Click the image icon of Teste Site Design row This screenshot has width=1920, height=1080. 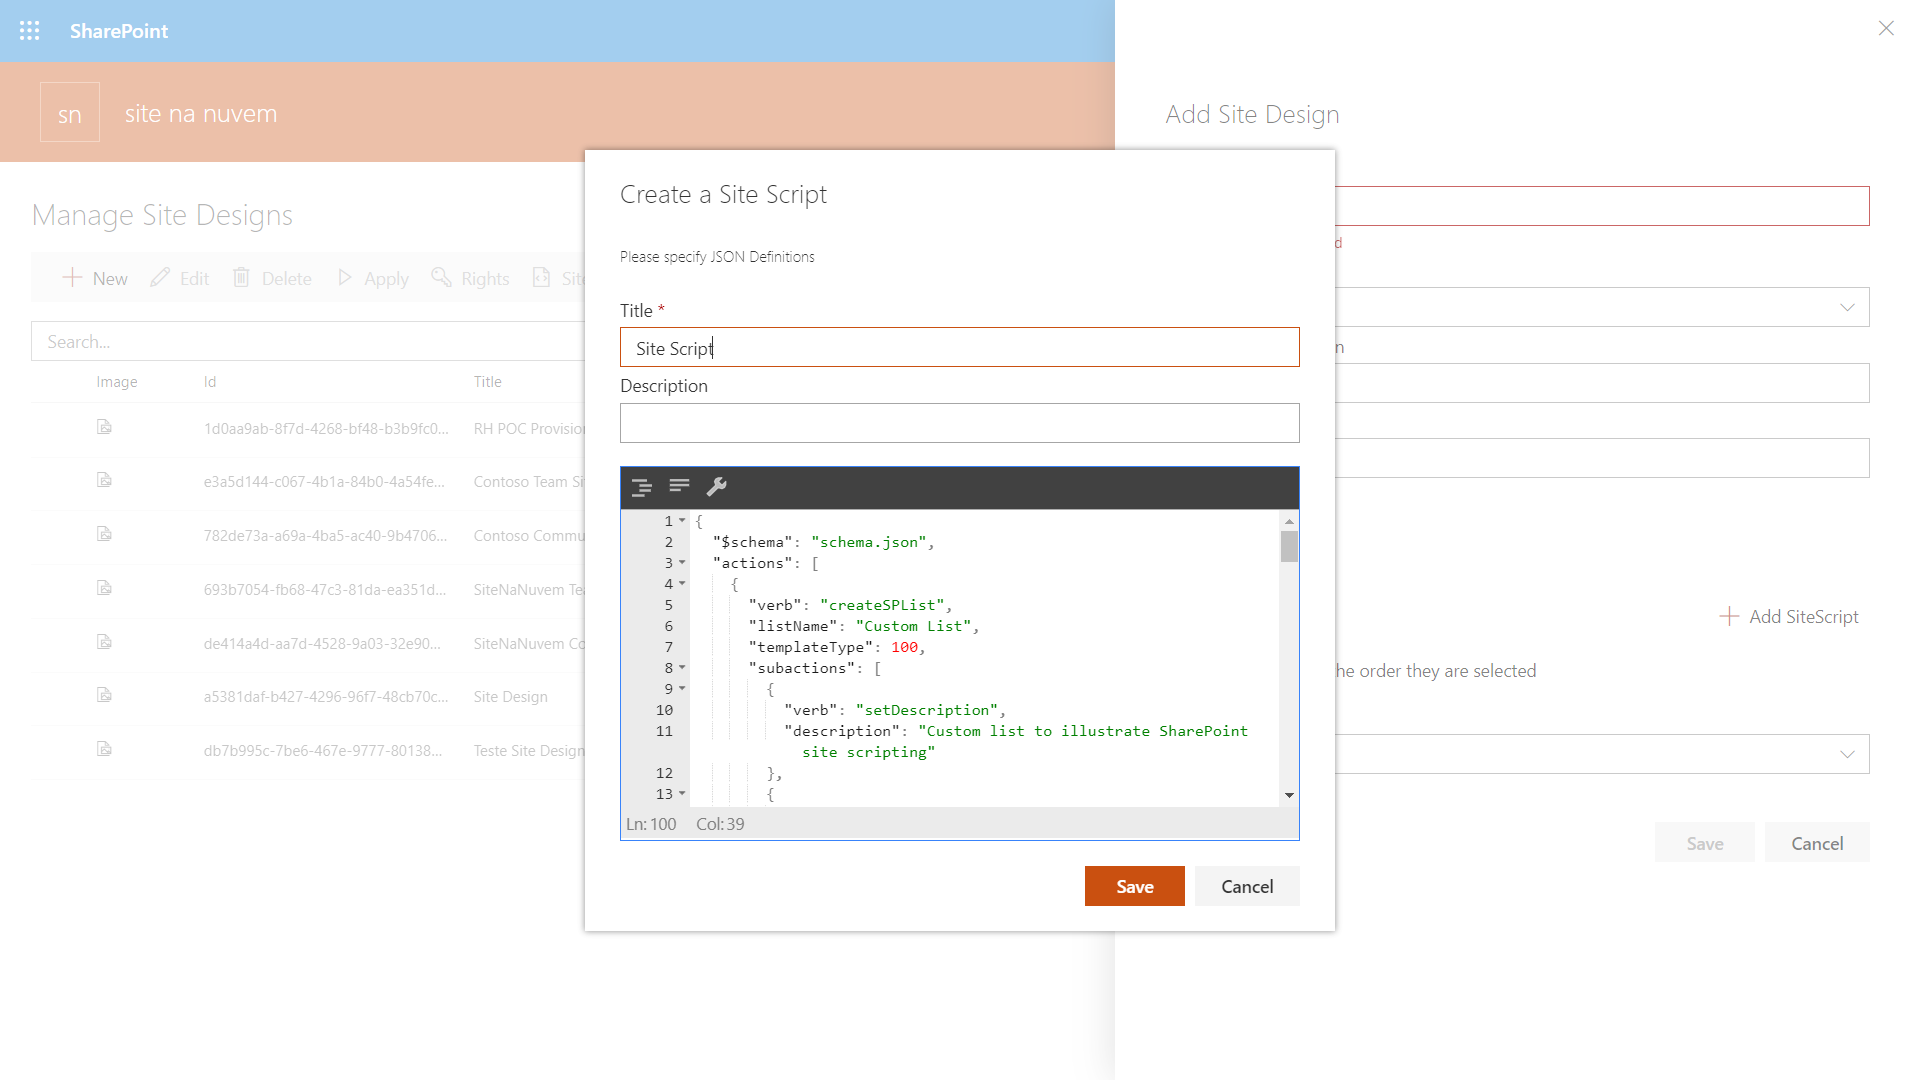[104, 749]
